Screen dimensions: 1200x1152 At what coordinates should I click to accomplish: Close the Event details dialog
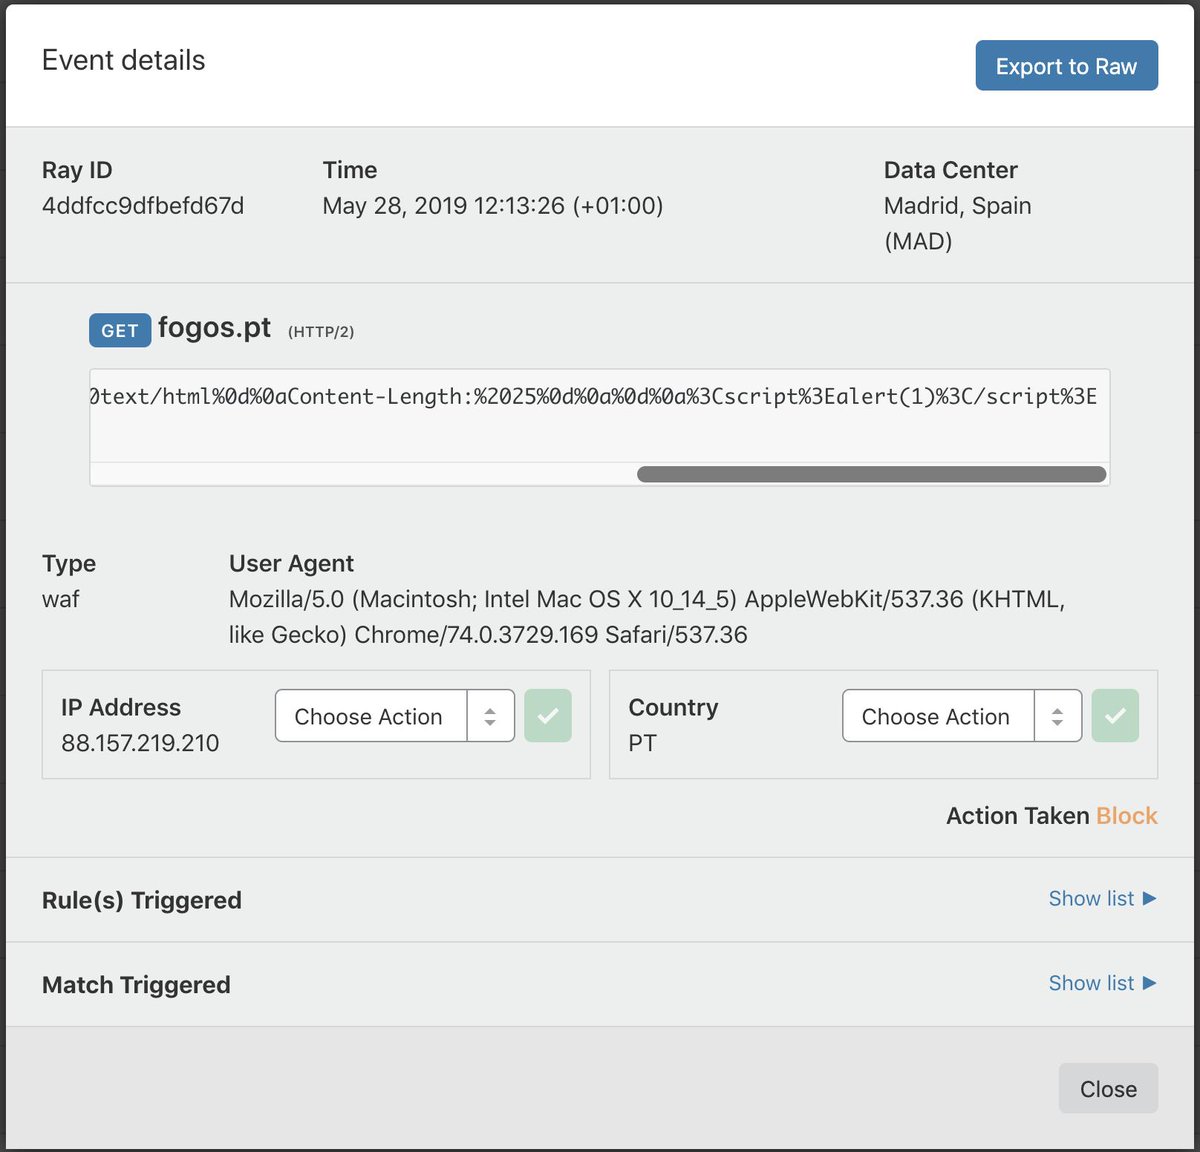coord(1108,1089)
